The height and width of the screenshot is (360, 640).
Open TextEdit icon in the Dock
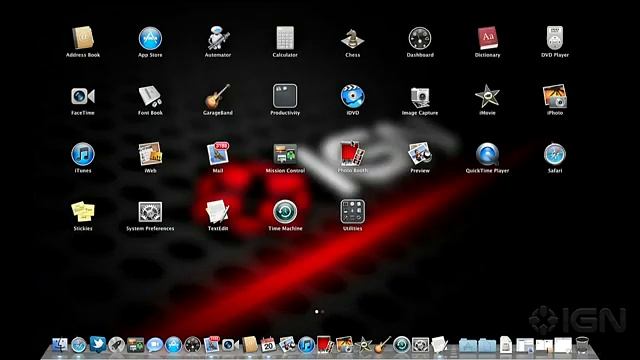tap(439, 344)
